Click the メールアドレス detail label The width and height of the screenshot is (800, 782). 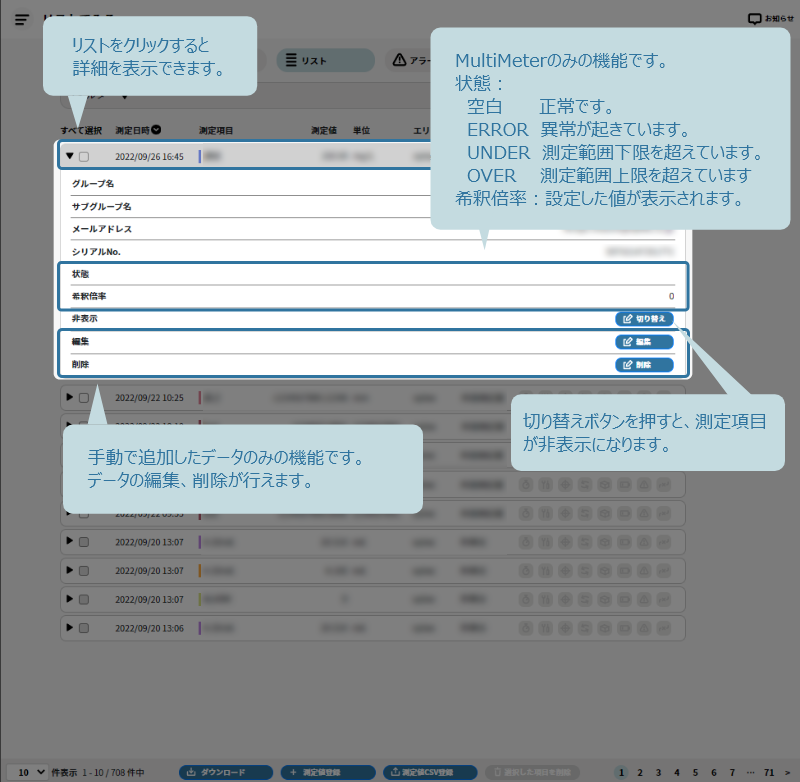point(102,229)
